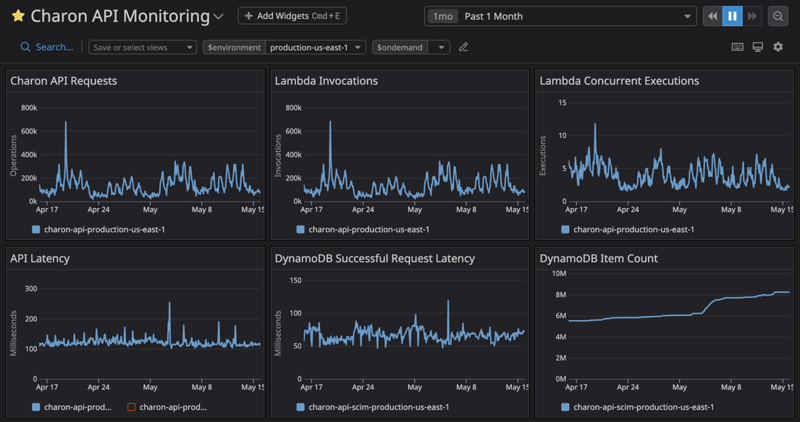Toggle the Charon API Requests legend swatch
This screenshot has height=422, width=800.
36,230
